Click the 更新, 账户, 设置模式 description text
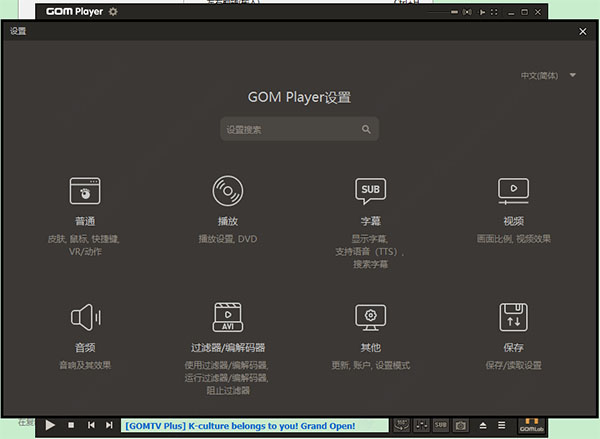The image size is (600, 439). point(370,366)
